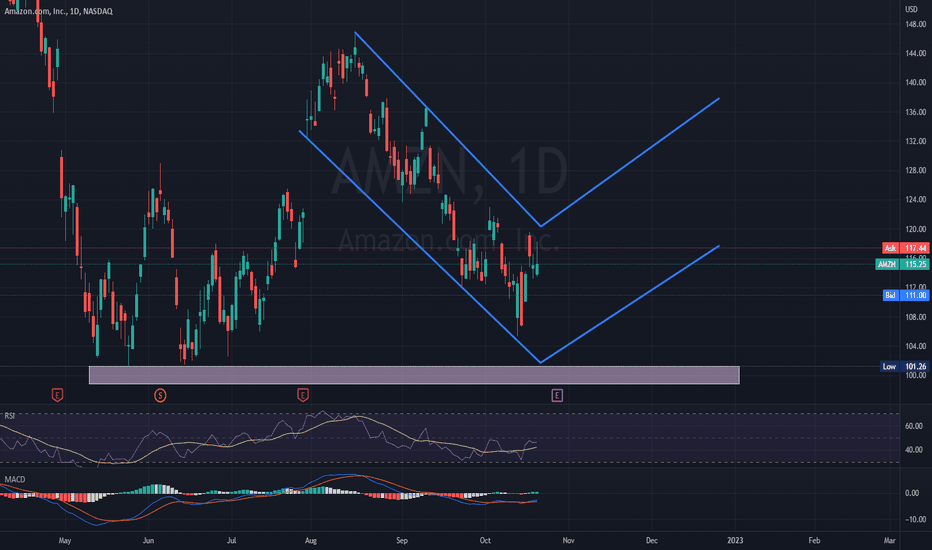Select the Ask price label 117.44
The image size is (932, 550).
click(x=905, y=248)
